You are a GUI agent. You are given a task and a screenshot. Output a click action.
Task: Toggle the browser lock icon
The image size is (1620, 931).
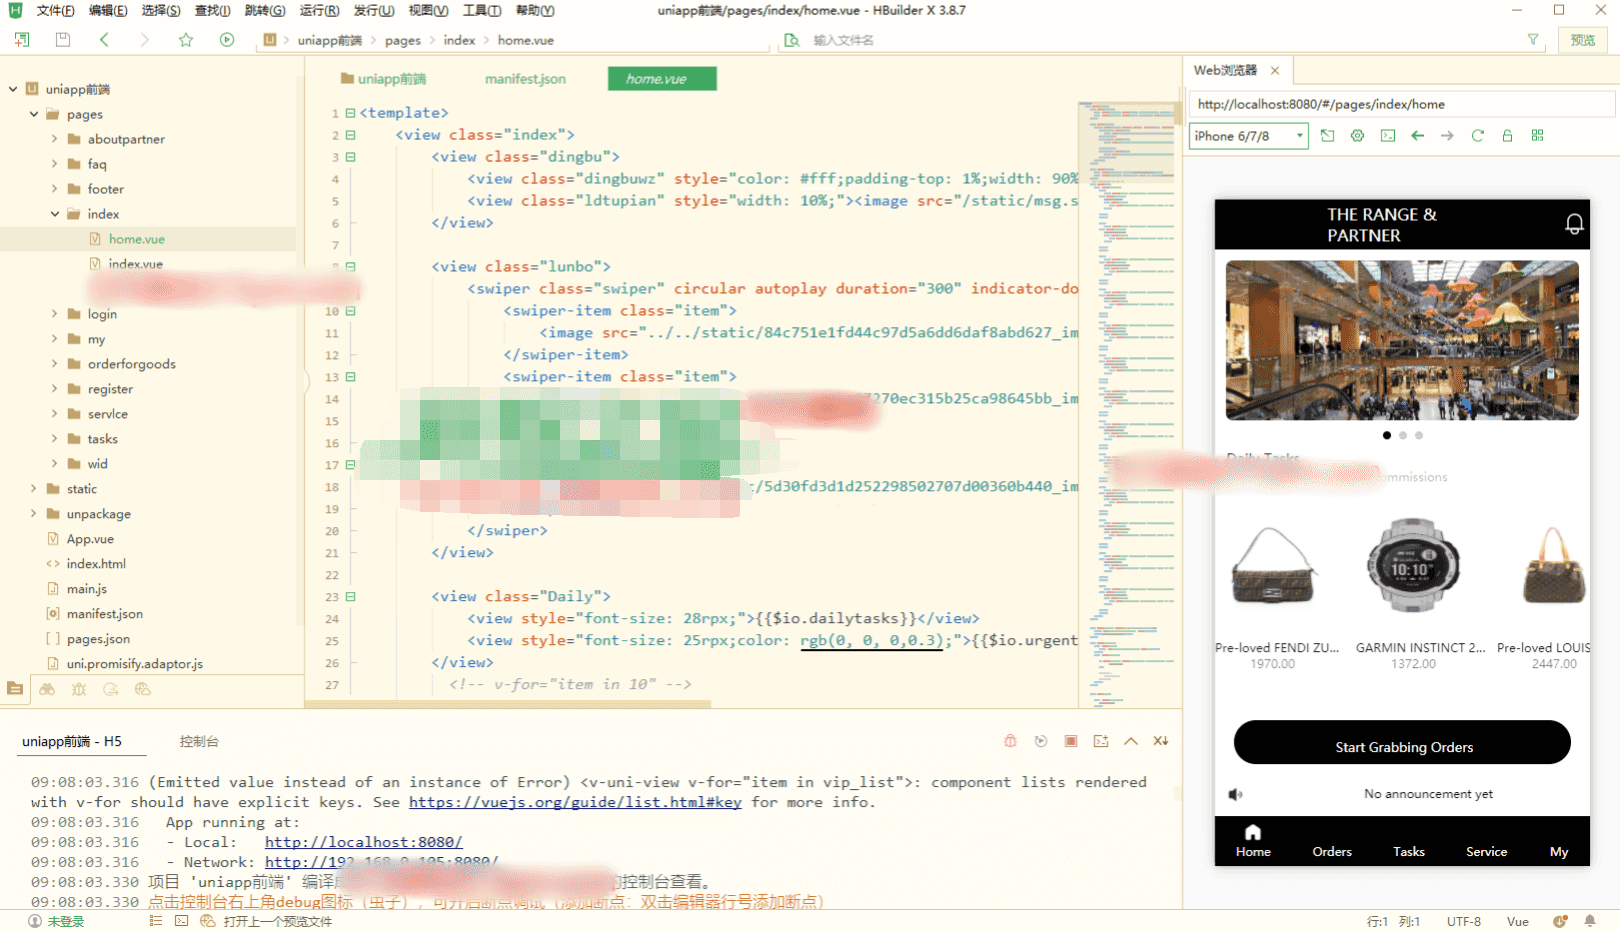pos(1507,136)
